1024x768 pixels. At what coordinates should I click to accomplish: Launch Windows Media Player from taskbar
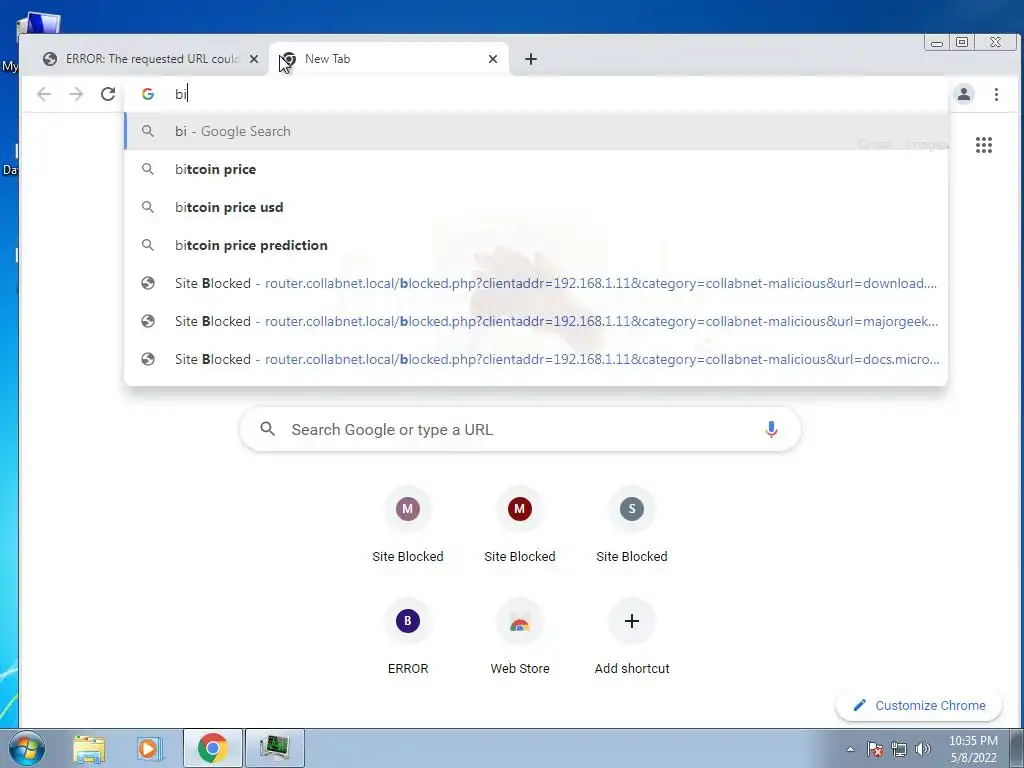(x=150, y=748)
